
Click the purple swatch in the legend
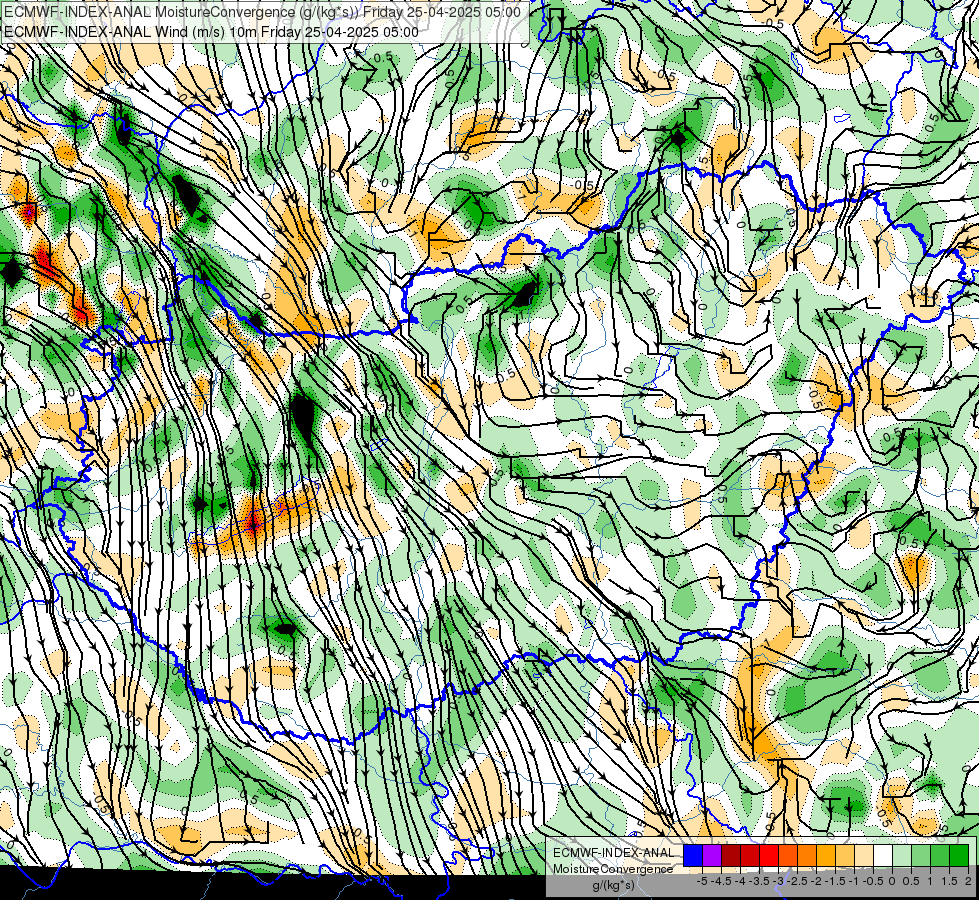click(712, 856)
